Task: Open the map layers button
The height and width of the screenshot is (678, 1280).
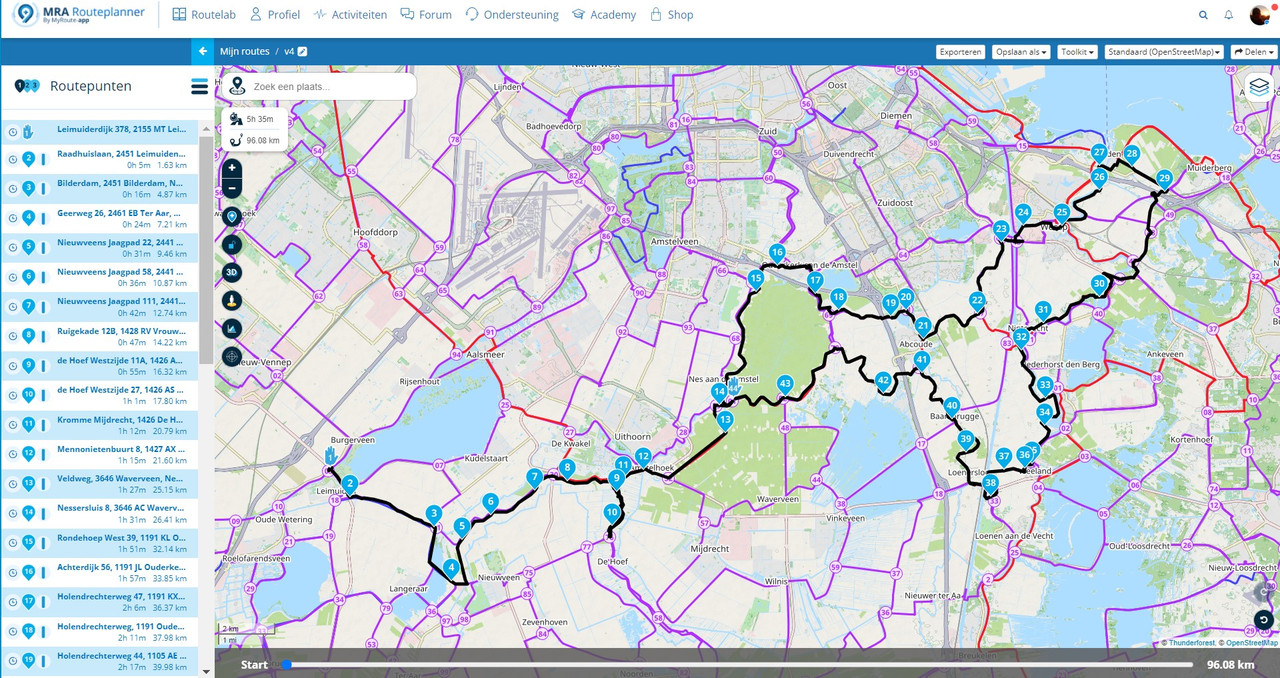Action: [x=1259, y=87]
